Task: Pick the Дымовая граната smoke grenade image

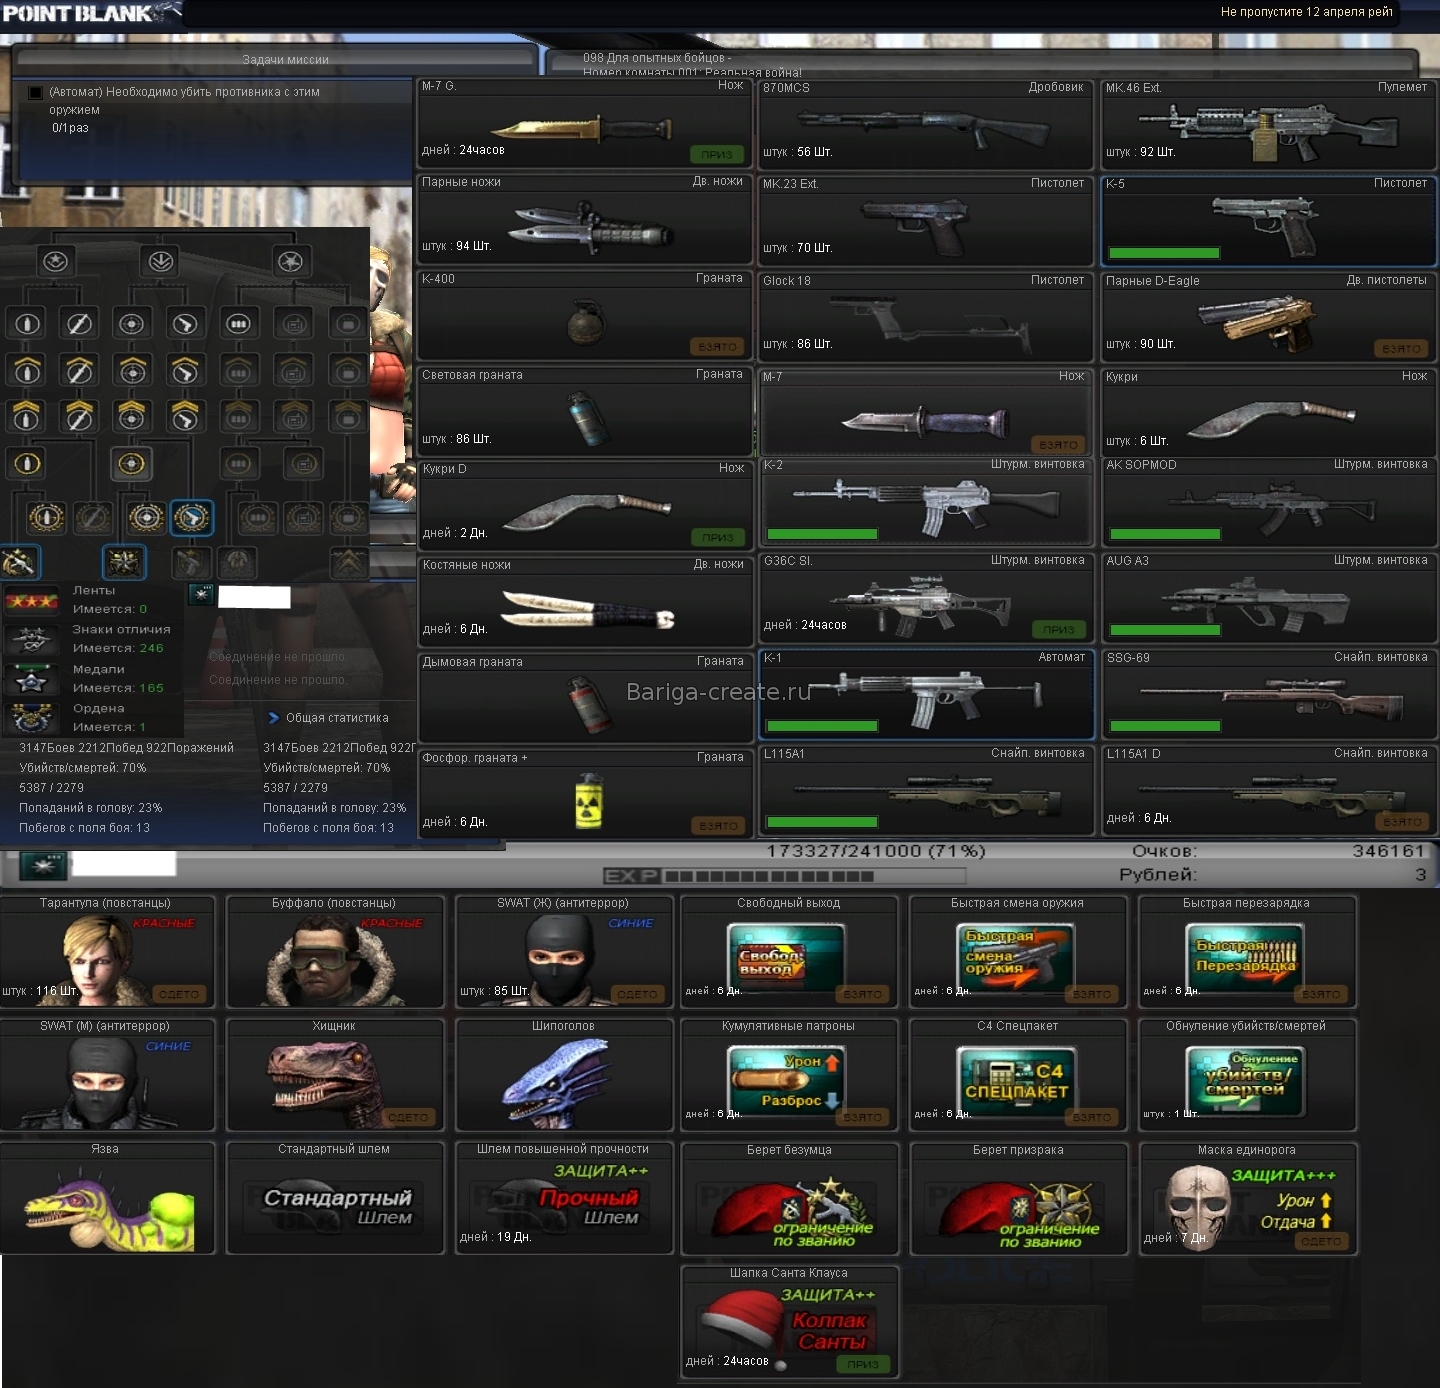Action: (x=590, y=703)
